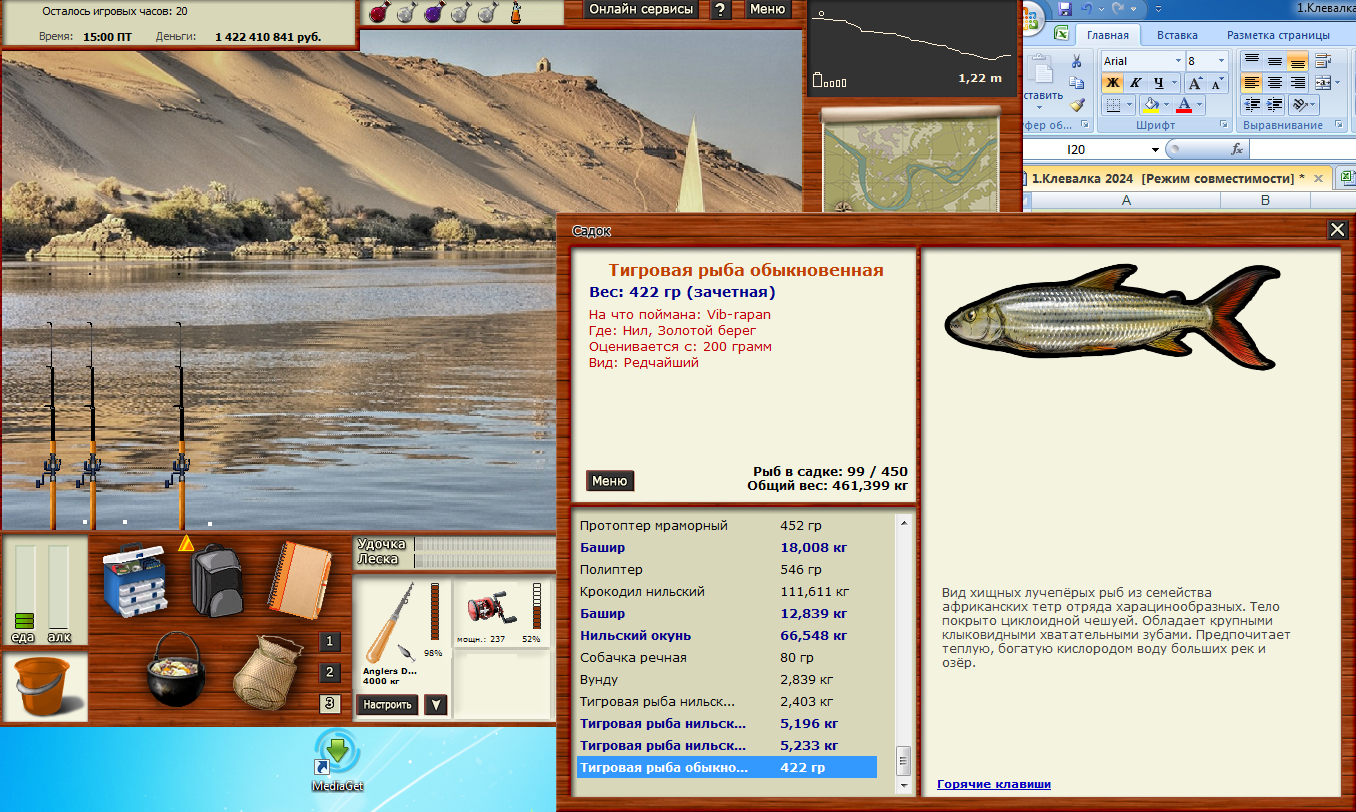Select rod slot 2
Image resolution: width=1356 pixels, height=812 pixels.
[x=331, y=673]
